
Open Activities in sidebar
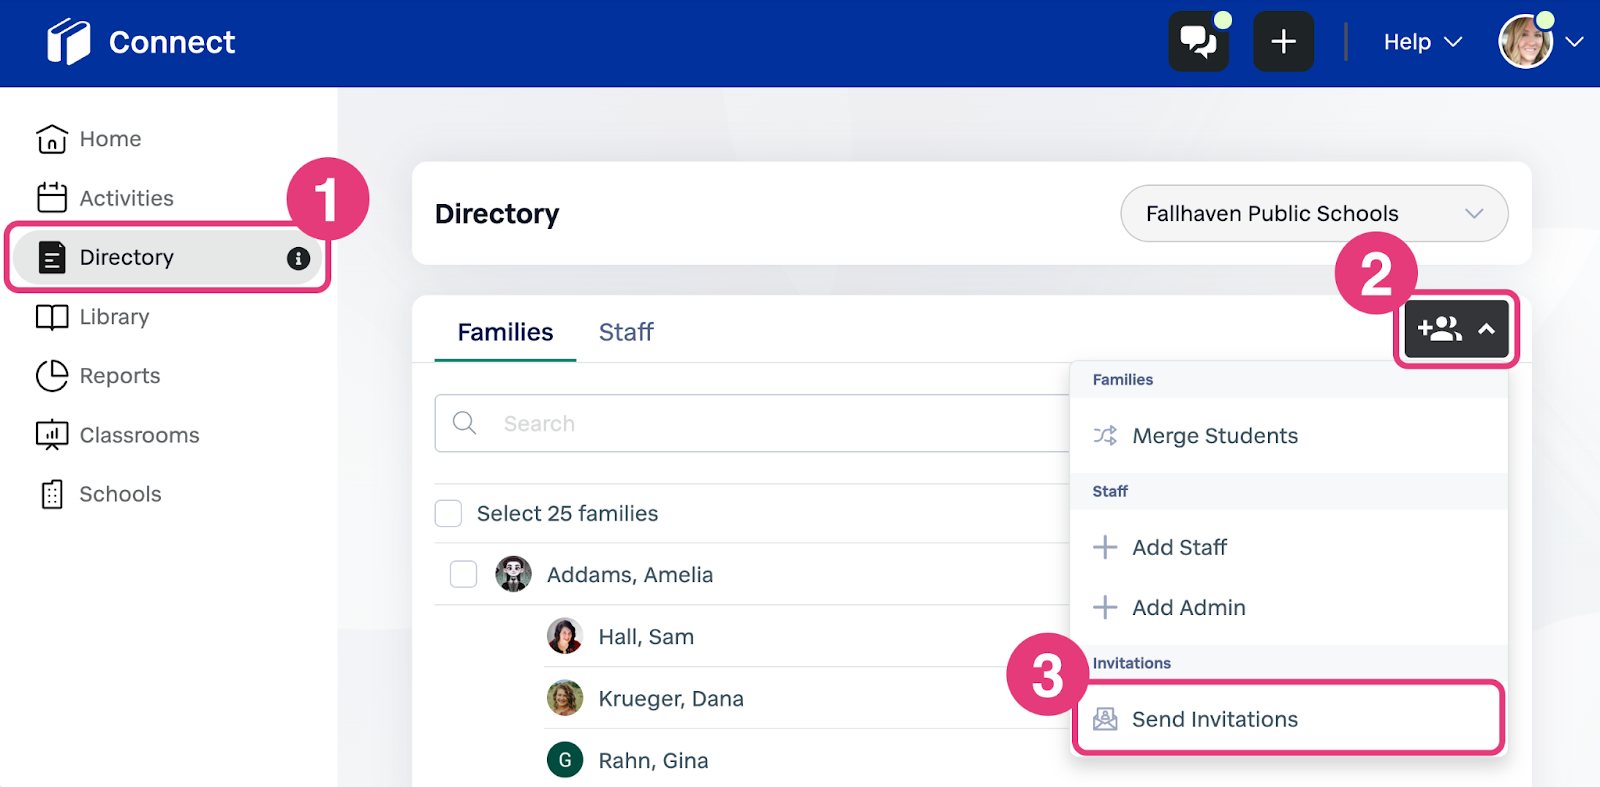[x=126, y=198]
